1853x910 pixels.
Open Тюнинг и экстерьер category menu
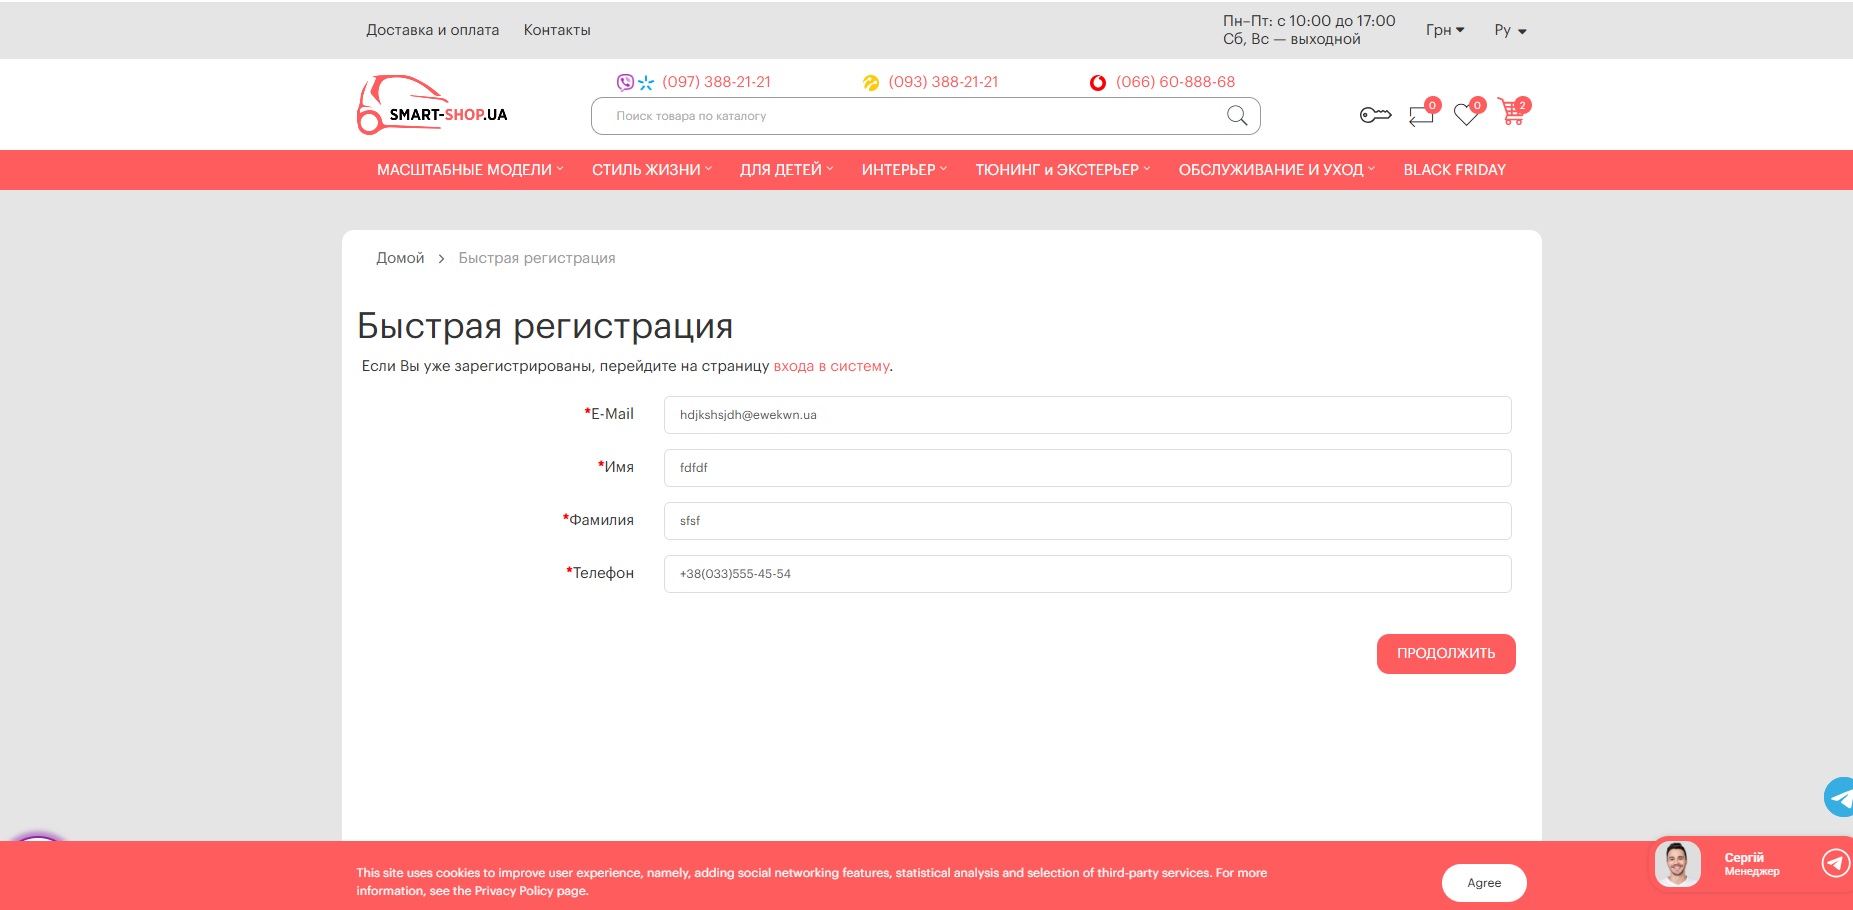(1062, 170)
